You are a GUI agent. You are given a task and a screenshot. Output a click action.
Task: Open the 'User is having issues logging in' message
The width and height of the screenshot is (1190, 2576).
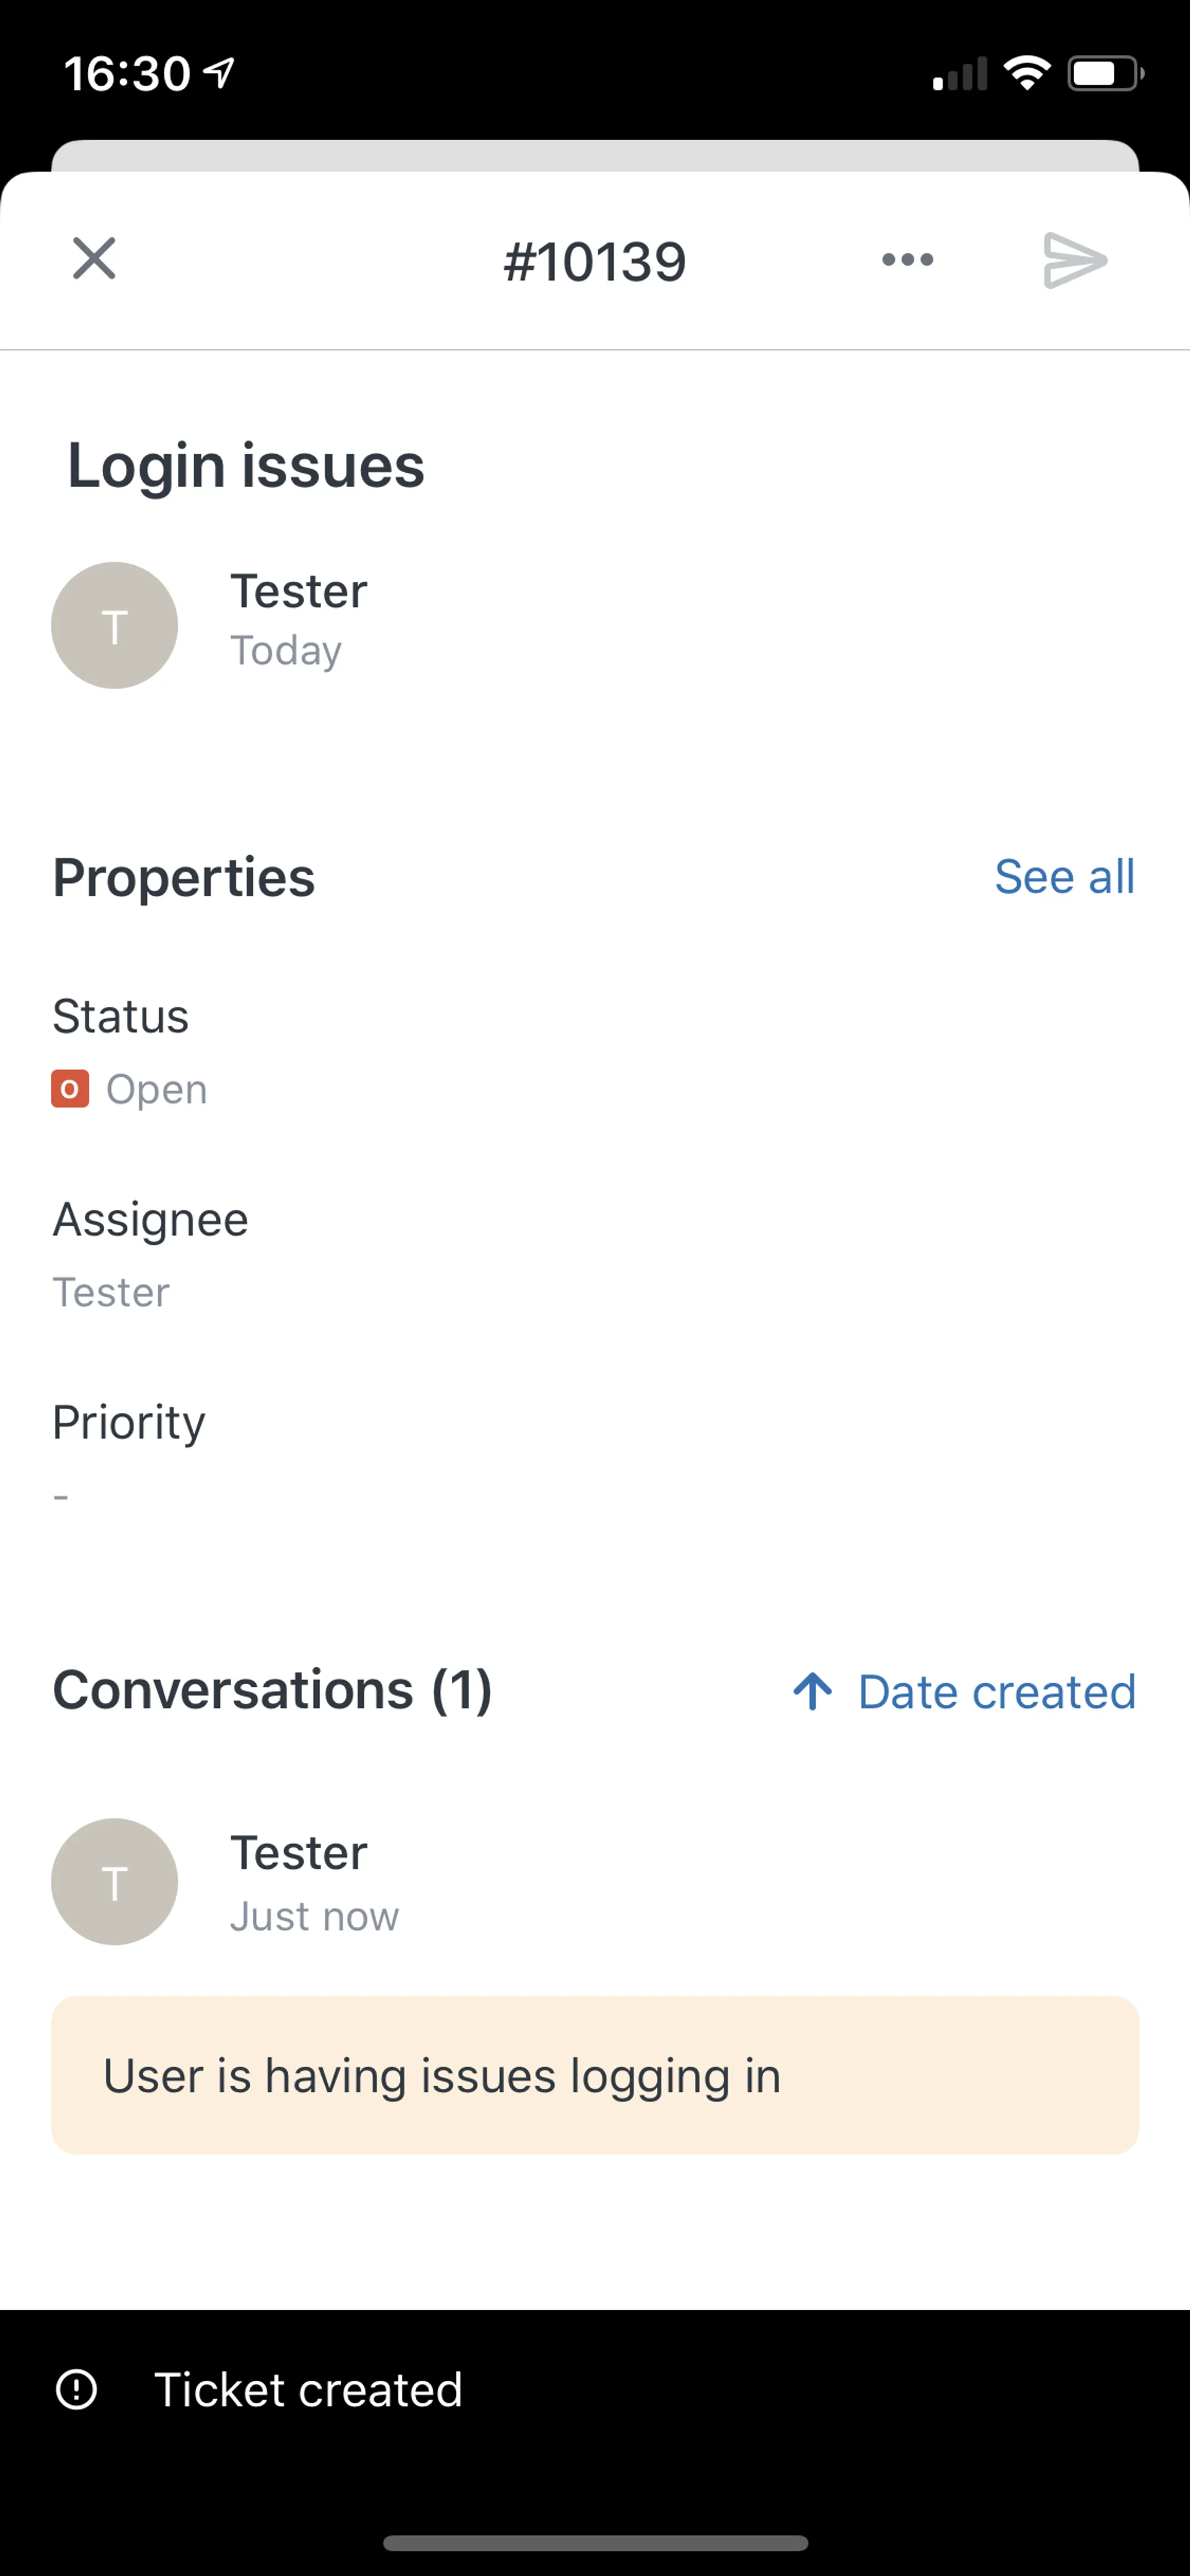tap(595, 2075)
